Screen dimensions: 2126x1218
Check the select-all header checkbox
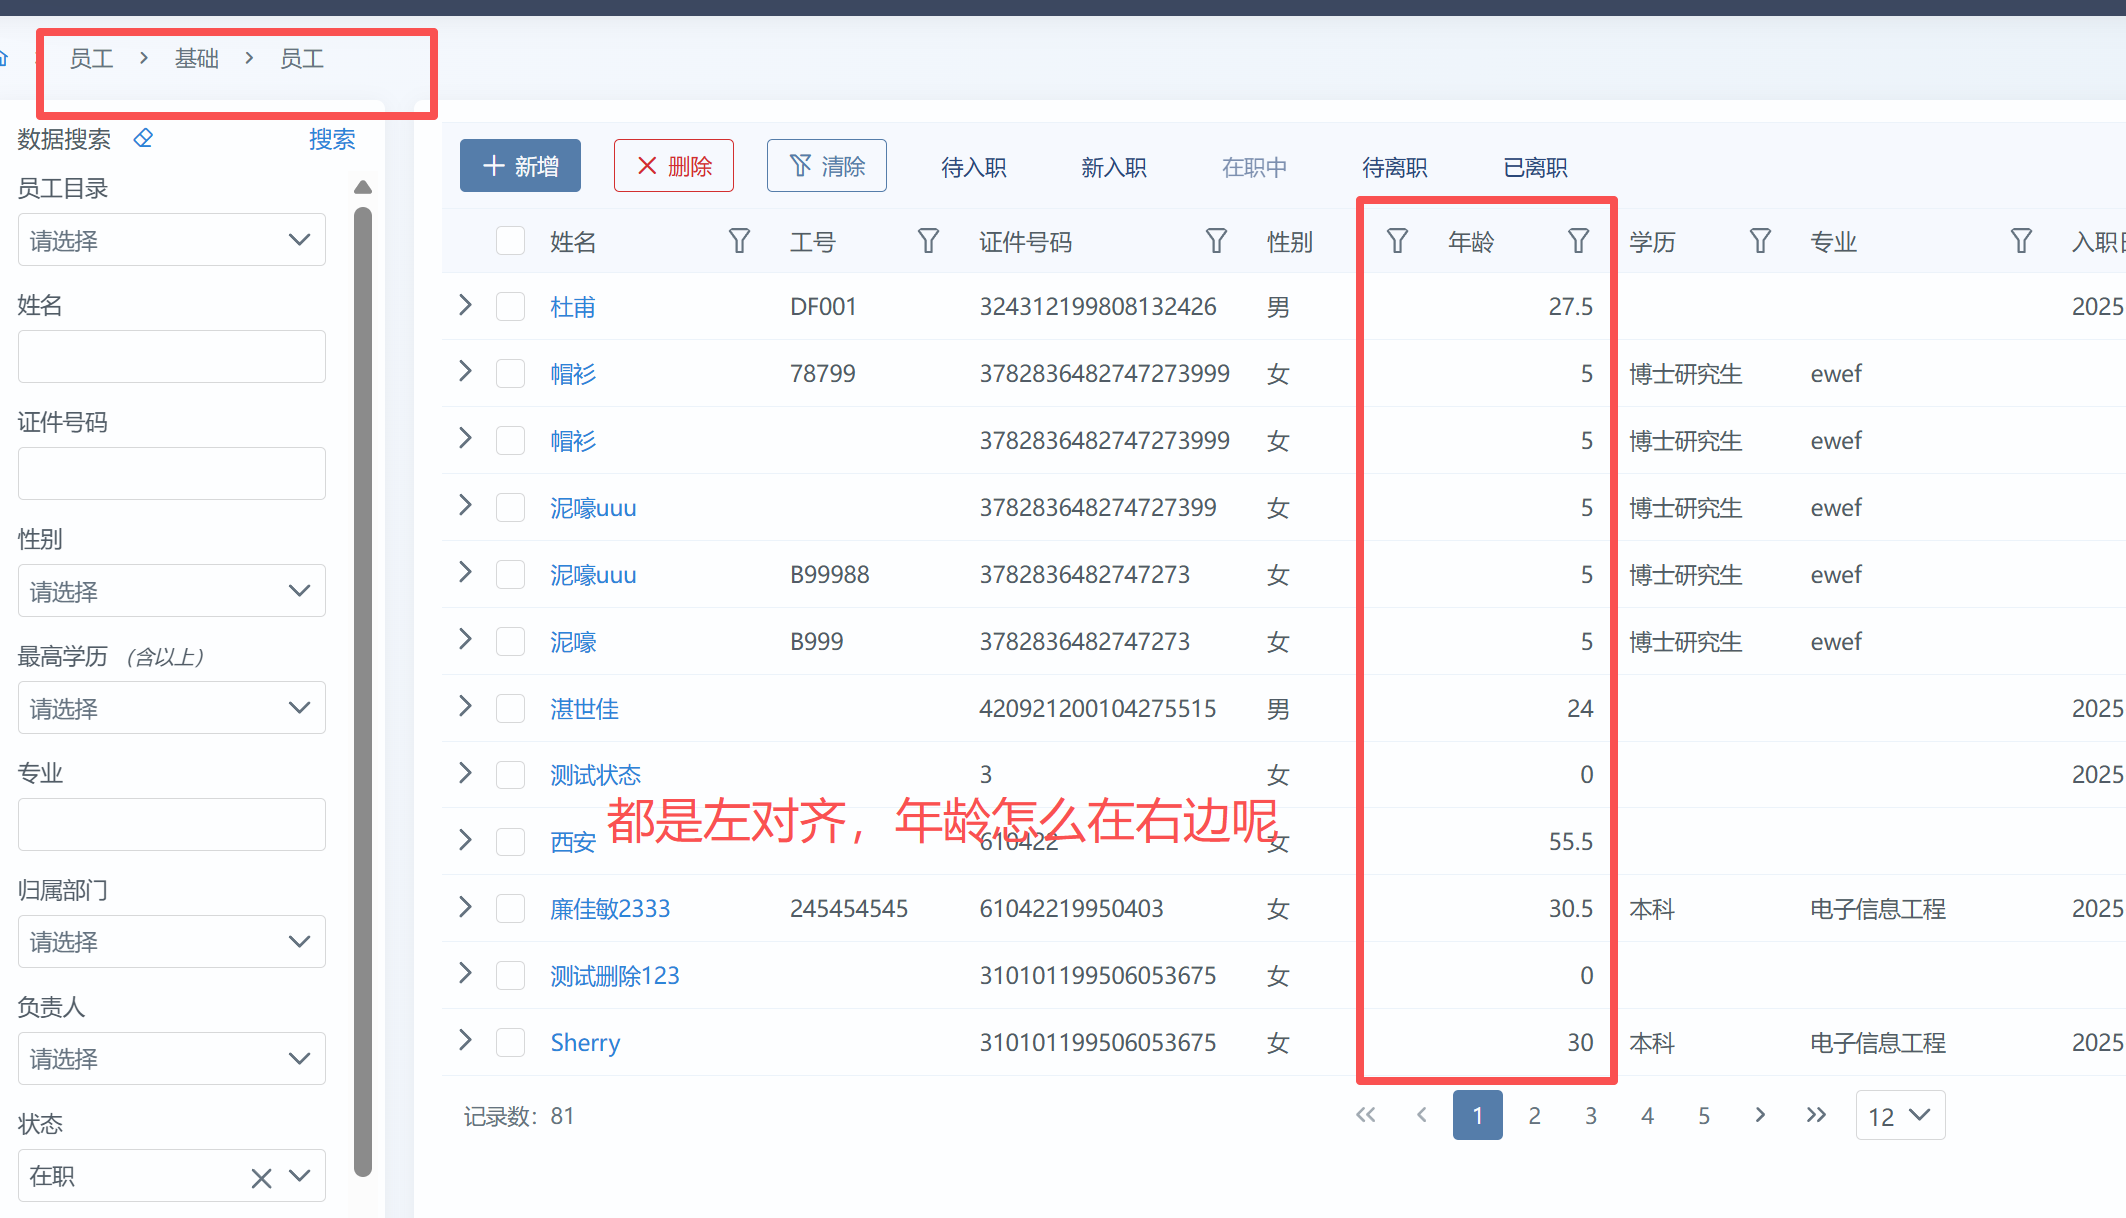511,241
